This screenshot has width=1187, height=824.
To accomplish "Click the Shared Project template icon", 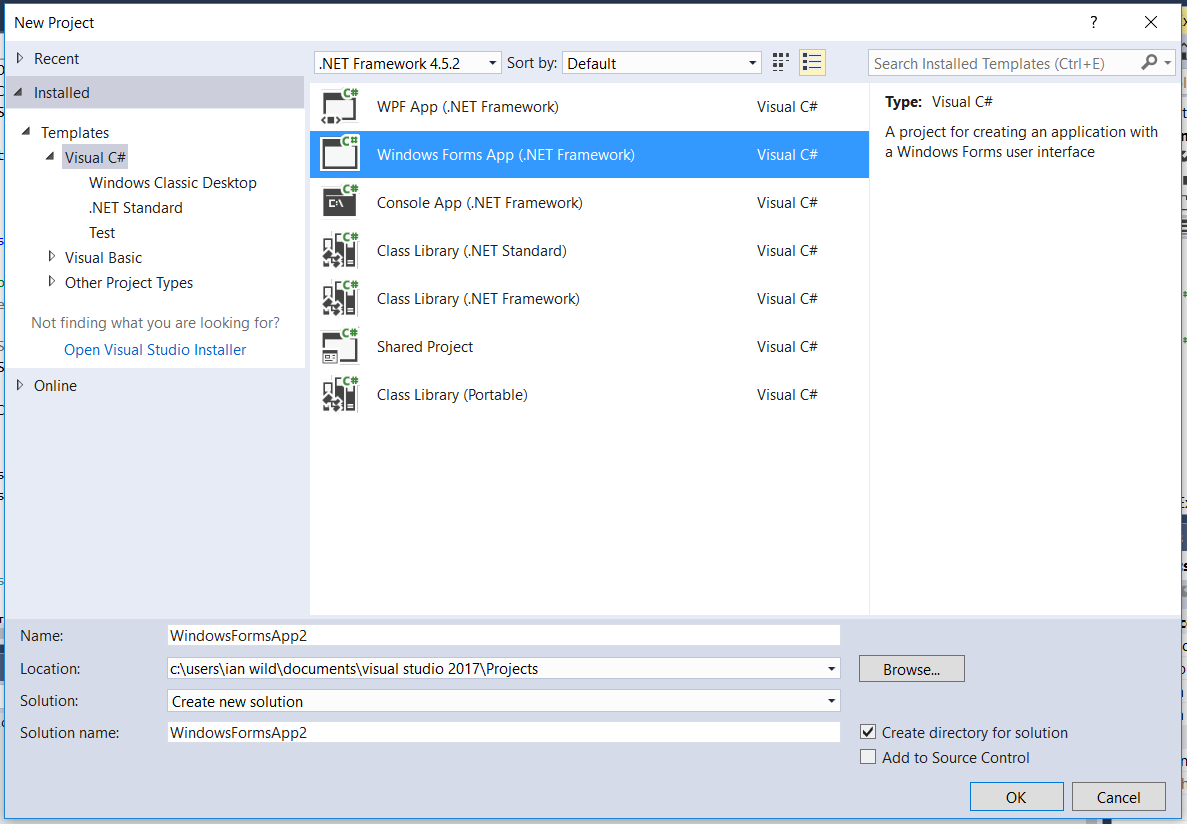I will 340,347.
